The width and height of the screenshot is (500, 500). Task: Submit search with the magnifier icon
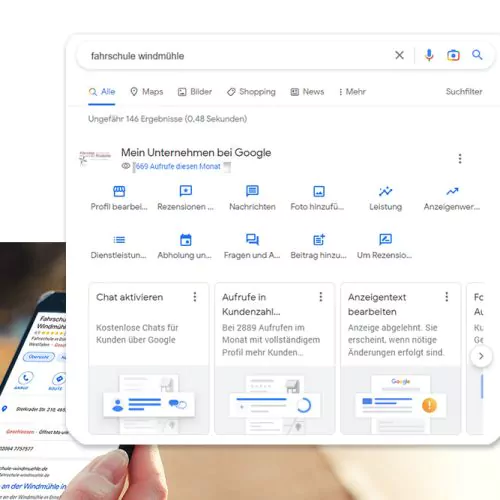click(x=477, y=55)
